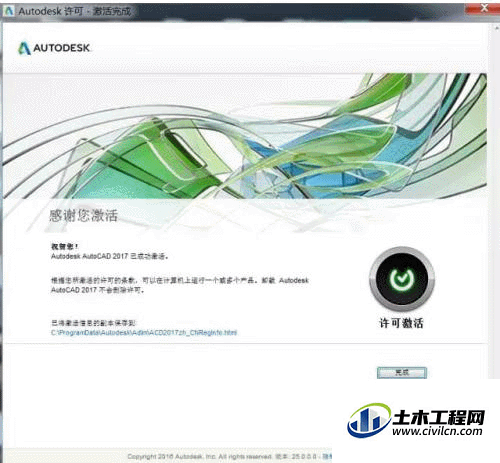Click the 祝贺您! congratulations text
This screenshot has width=500, height=463.
[x=64, y=246]
